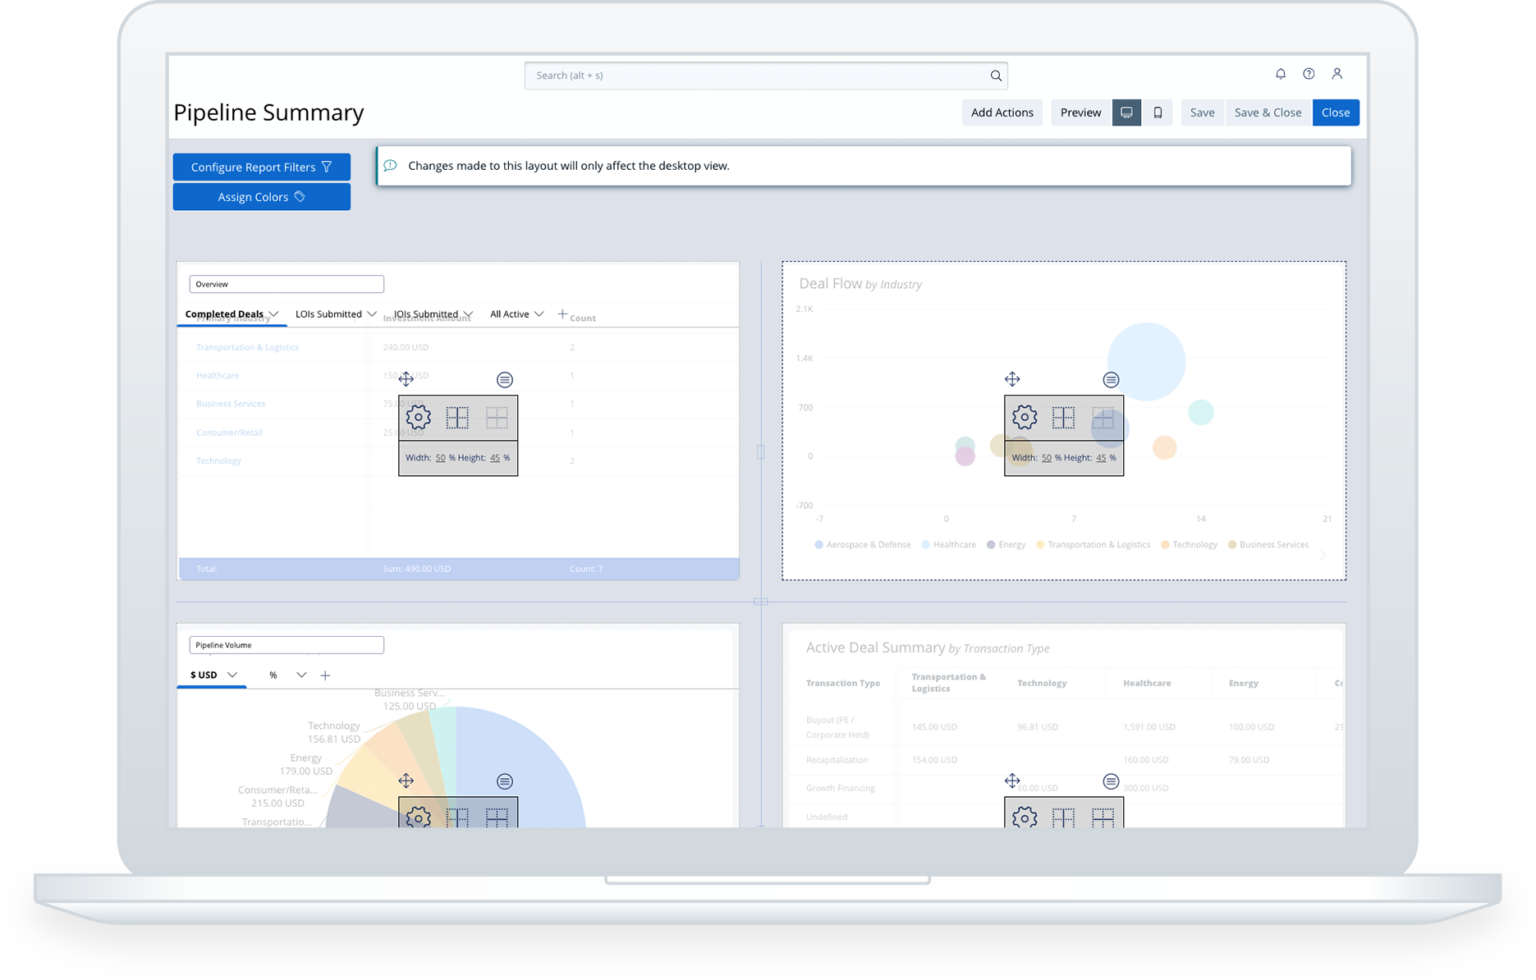The width and height of the screenshot is (1536, 980).
Task: Click the Pipeline Volume title field
Action: point(286,645)
